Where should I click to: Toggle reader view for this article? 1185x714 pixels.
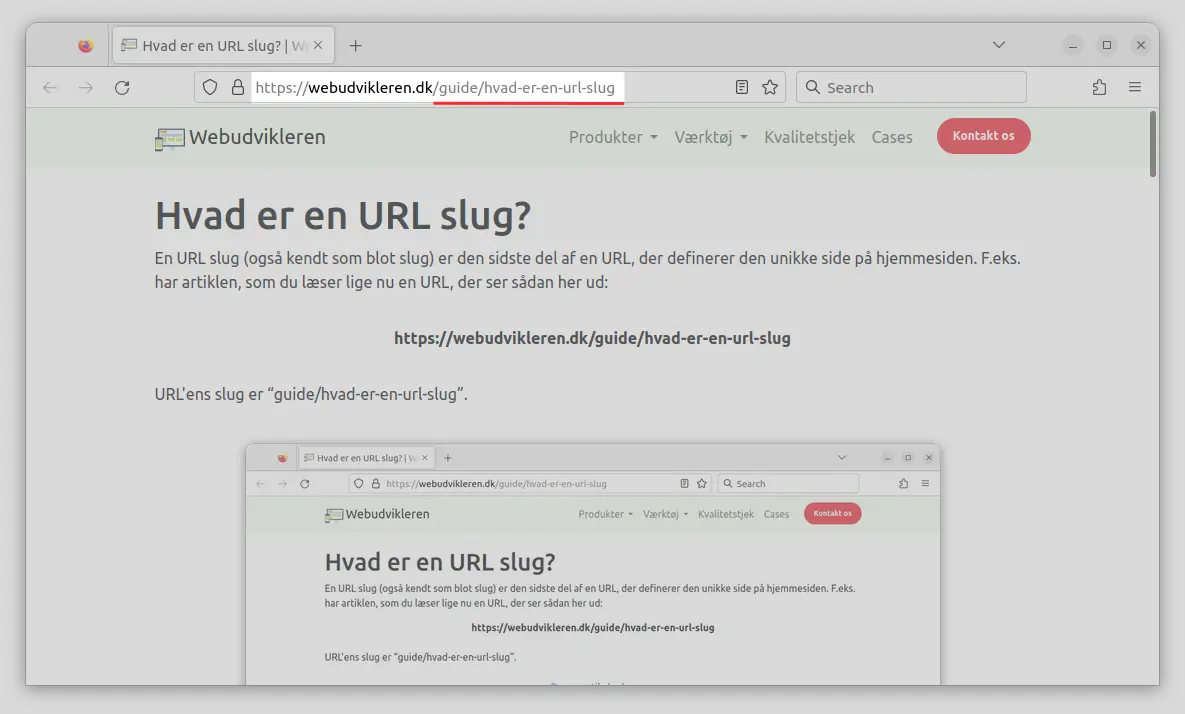[x=740, y=87]
